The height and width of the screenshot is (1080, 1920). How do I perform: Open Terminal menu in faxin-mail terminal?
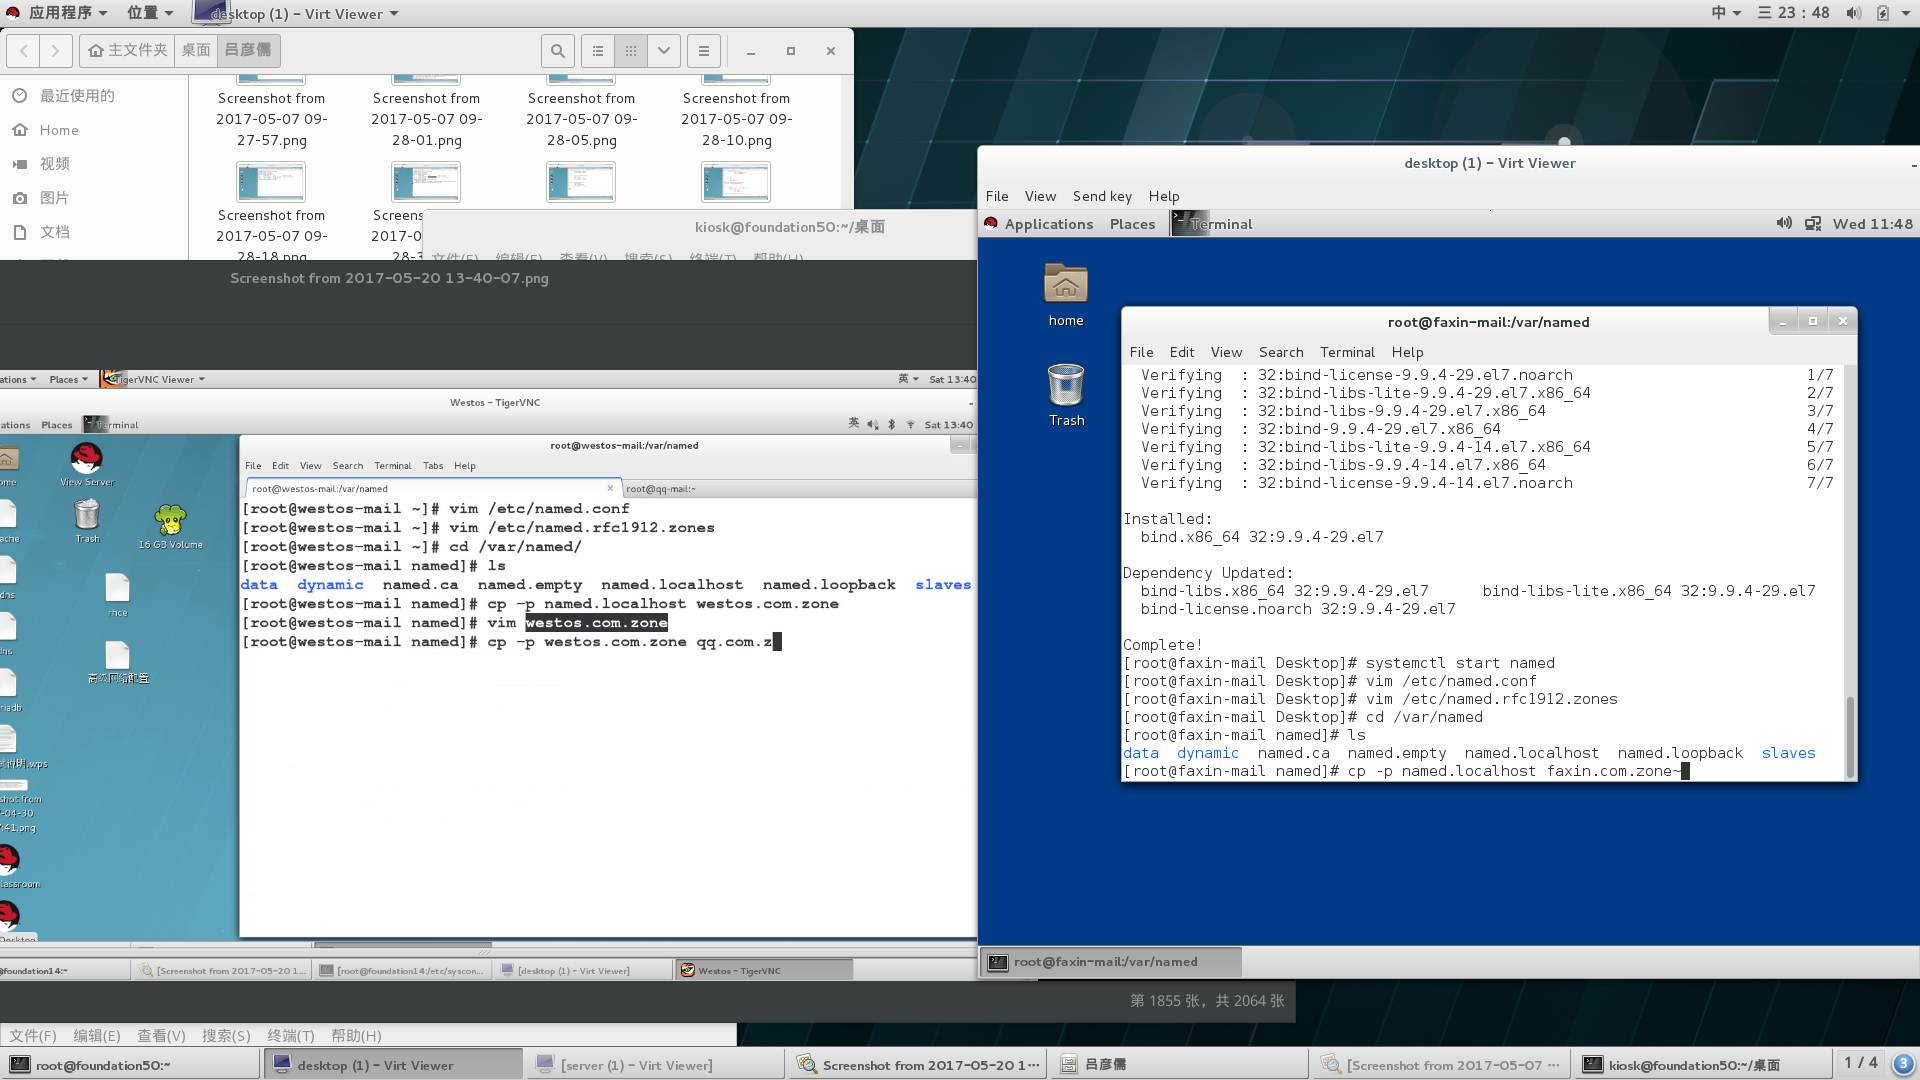(1347, 352)
